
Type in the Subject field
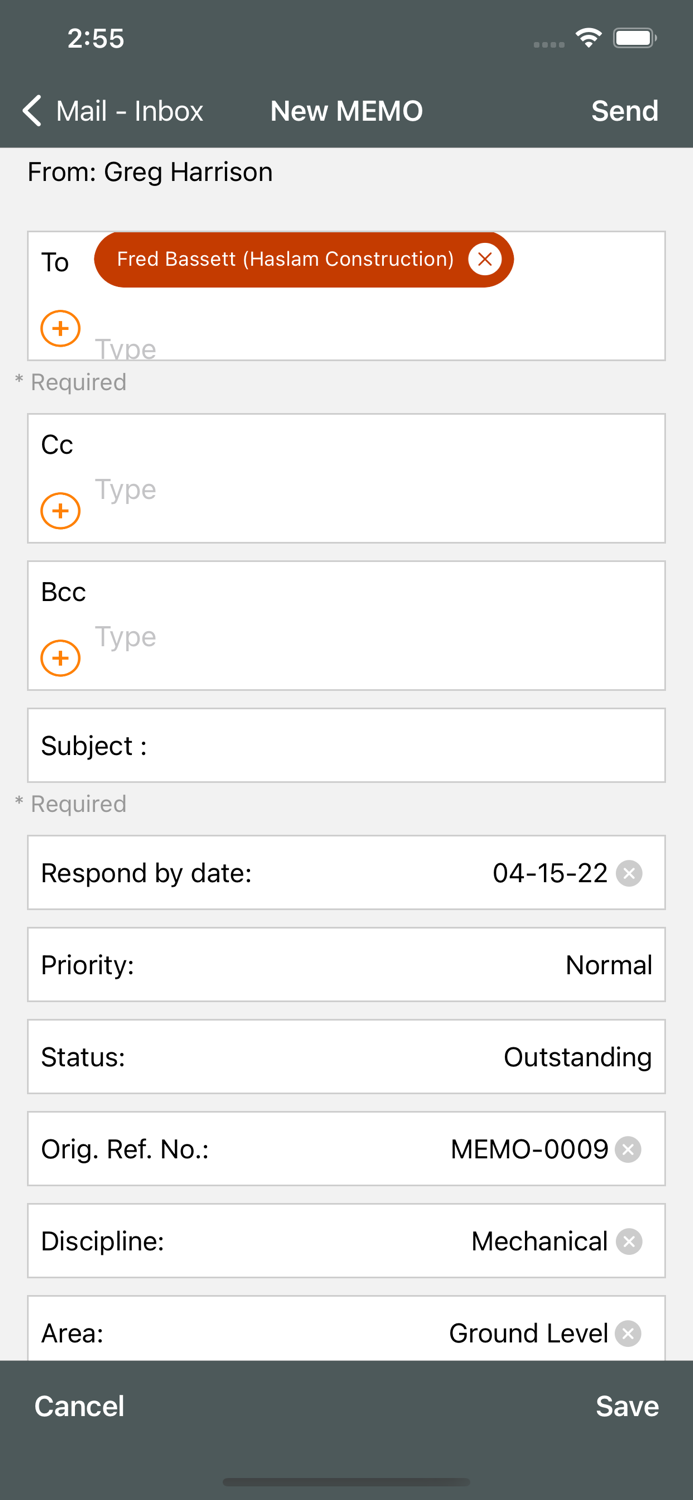400,746
